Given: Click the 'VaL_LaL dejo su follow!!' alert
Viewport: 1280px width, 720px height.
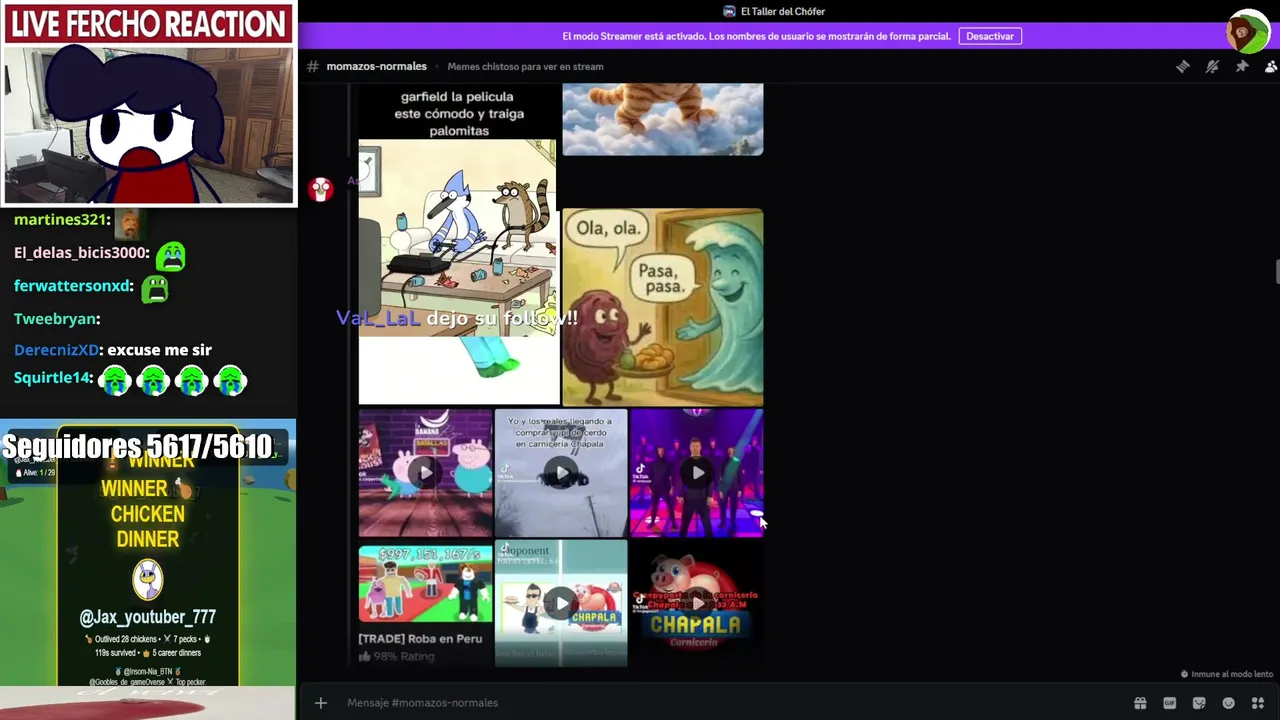Looking at the screenshot, I should tap(457, 318).
